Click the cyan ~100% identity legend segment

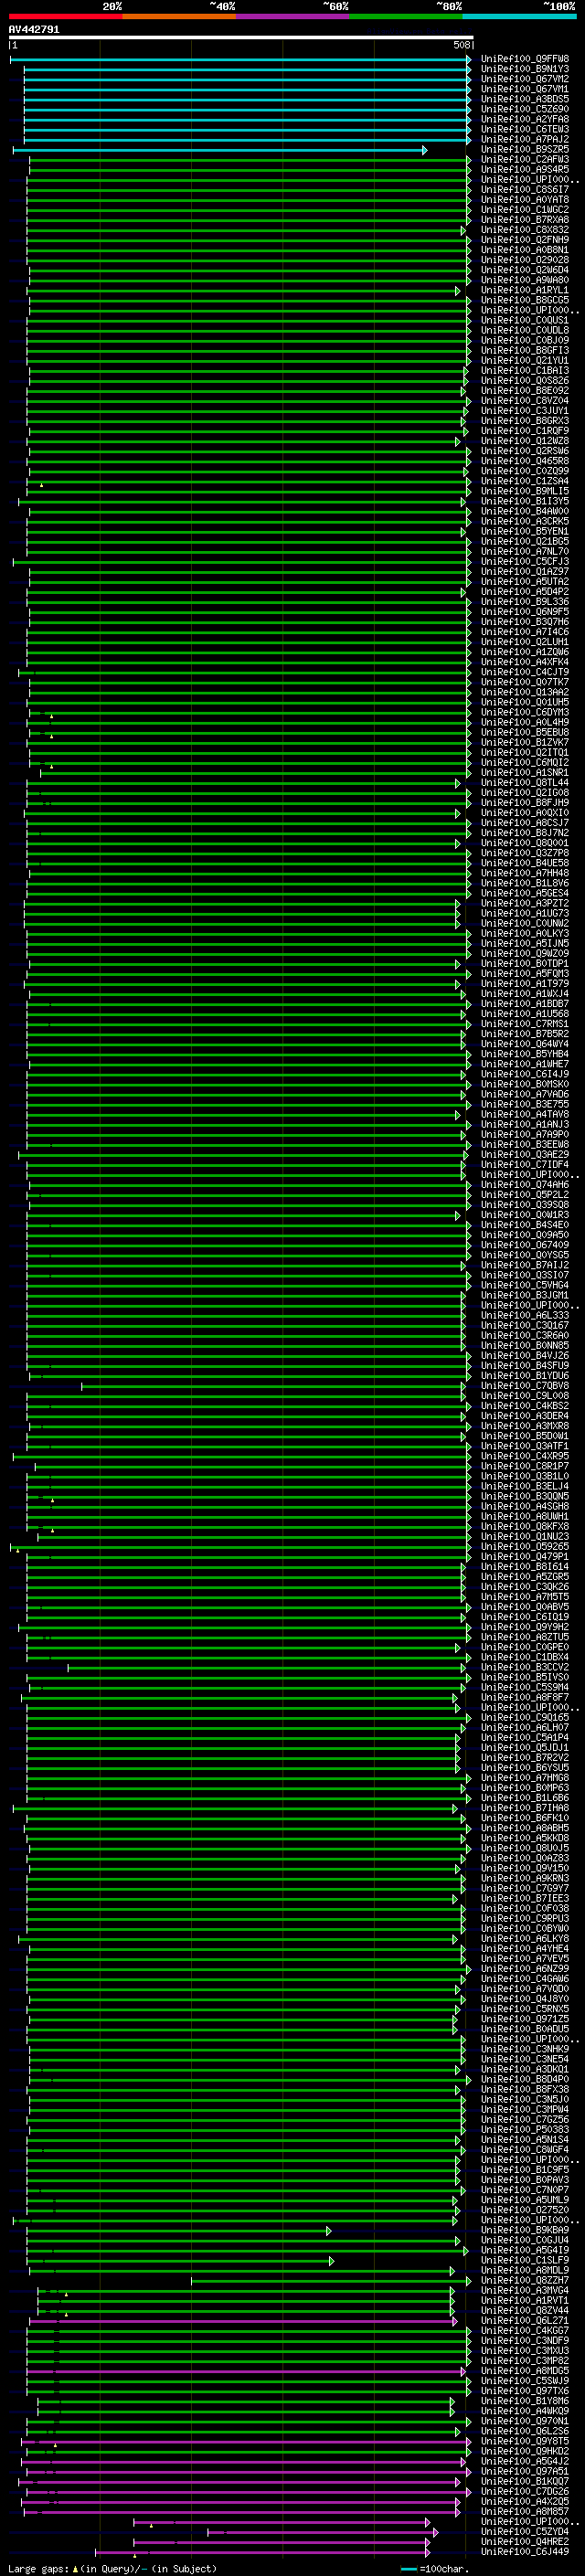click(519, 16)
